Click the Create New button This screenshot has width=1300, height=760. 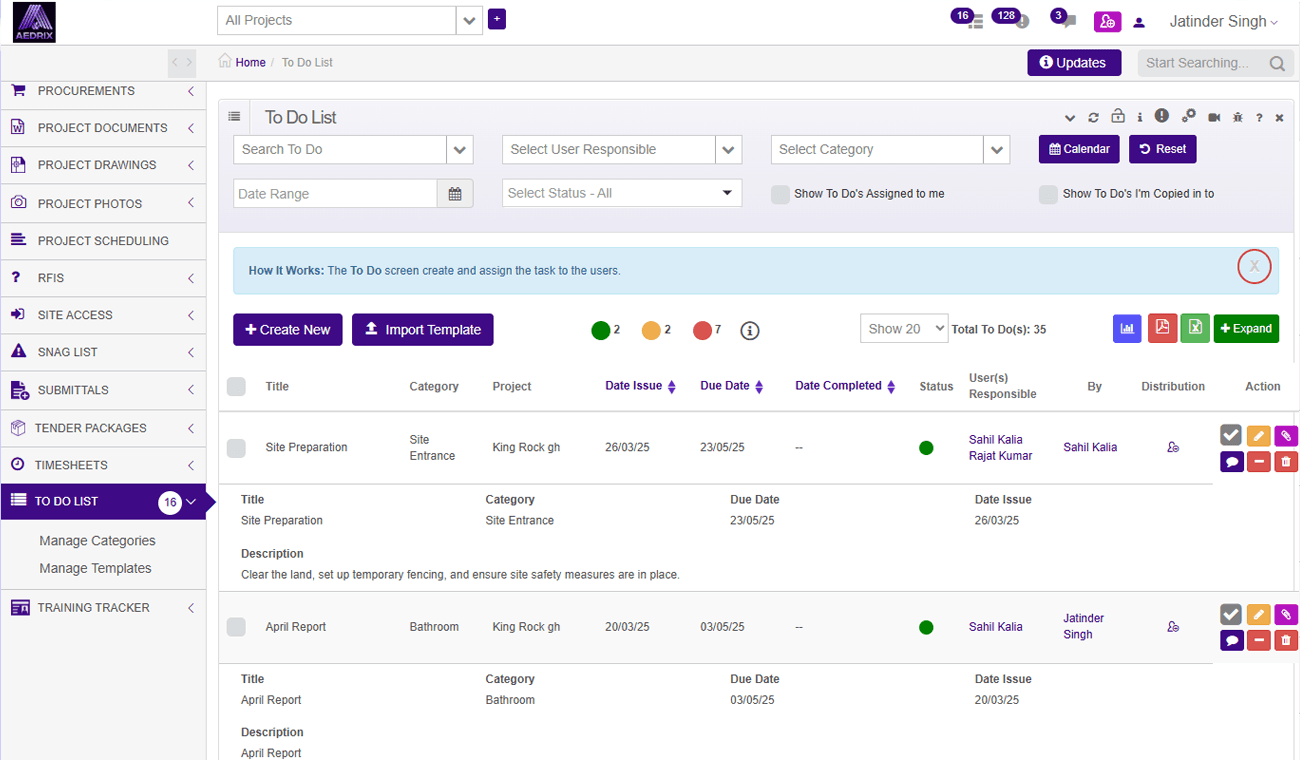pos(288,330)
